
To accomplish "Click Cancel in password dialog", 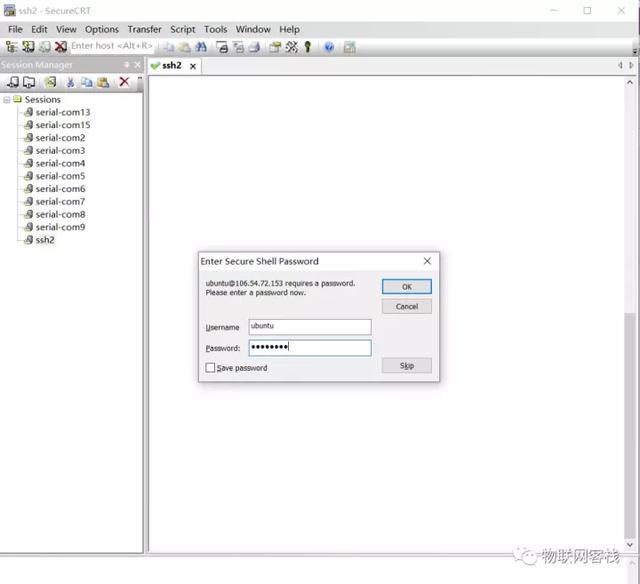I will point(407,306).
